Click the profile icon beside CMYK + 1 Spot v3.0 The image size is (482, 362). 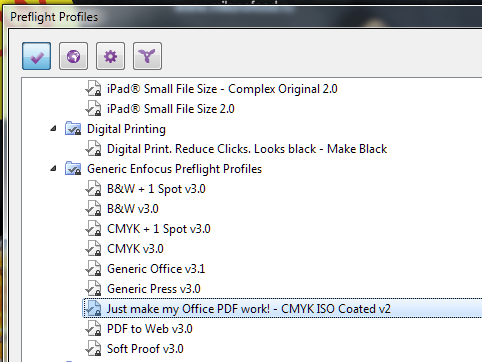point(93,229)
